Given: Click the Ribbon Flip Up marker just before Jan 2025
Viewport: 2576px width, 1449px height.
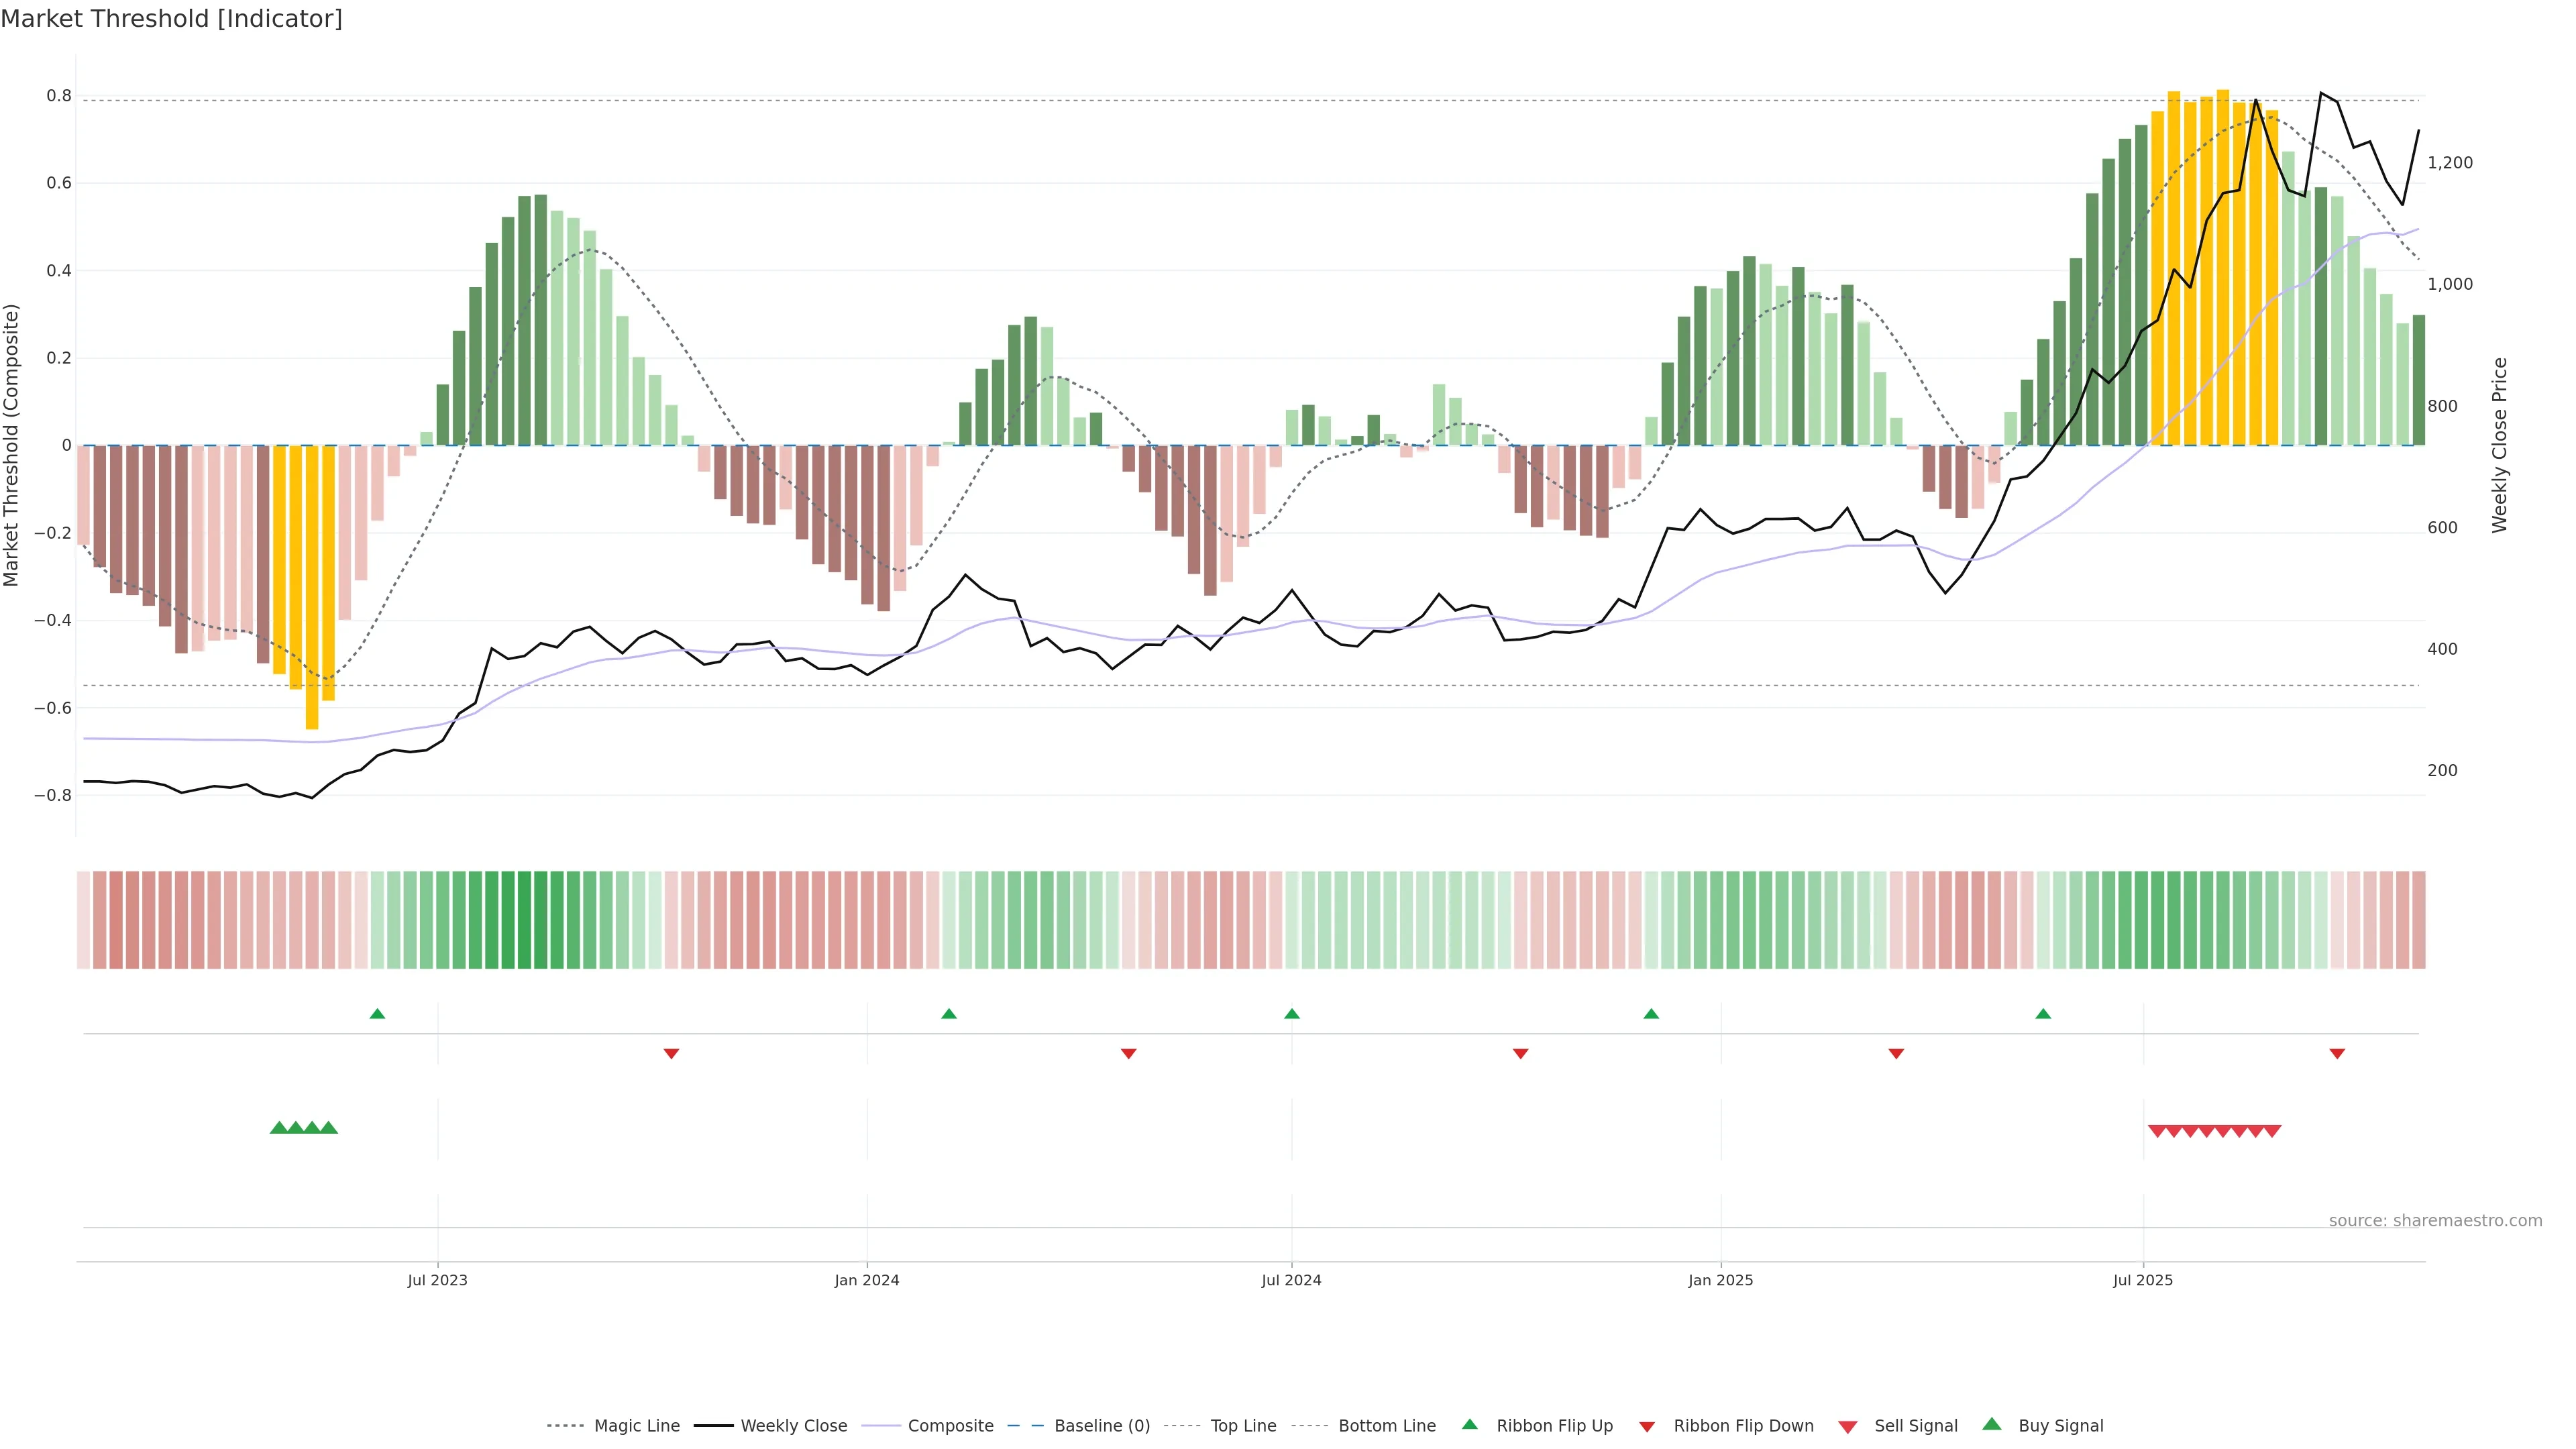Looking at the screenshot, I should [1651, 1014].
